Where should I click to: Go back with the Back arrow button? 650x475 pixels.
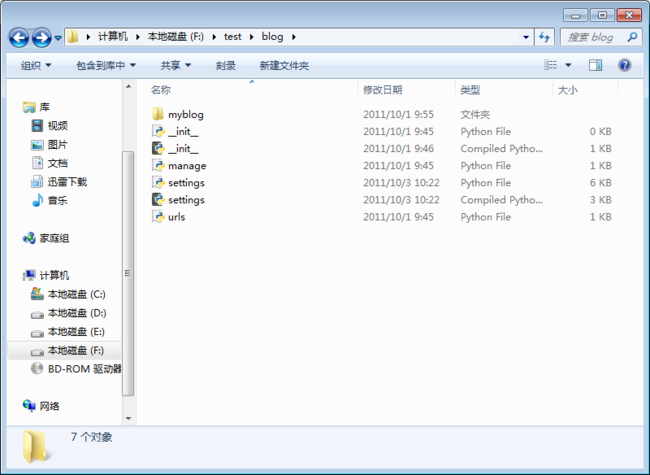click(19, 38)
